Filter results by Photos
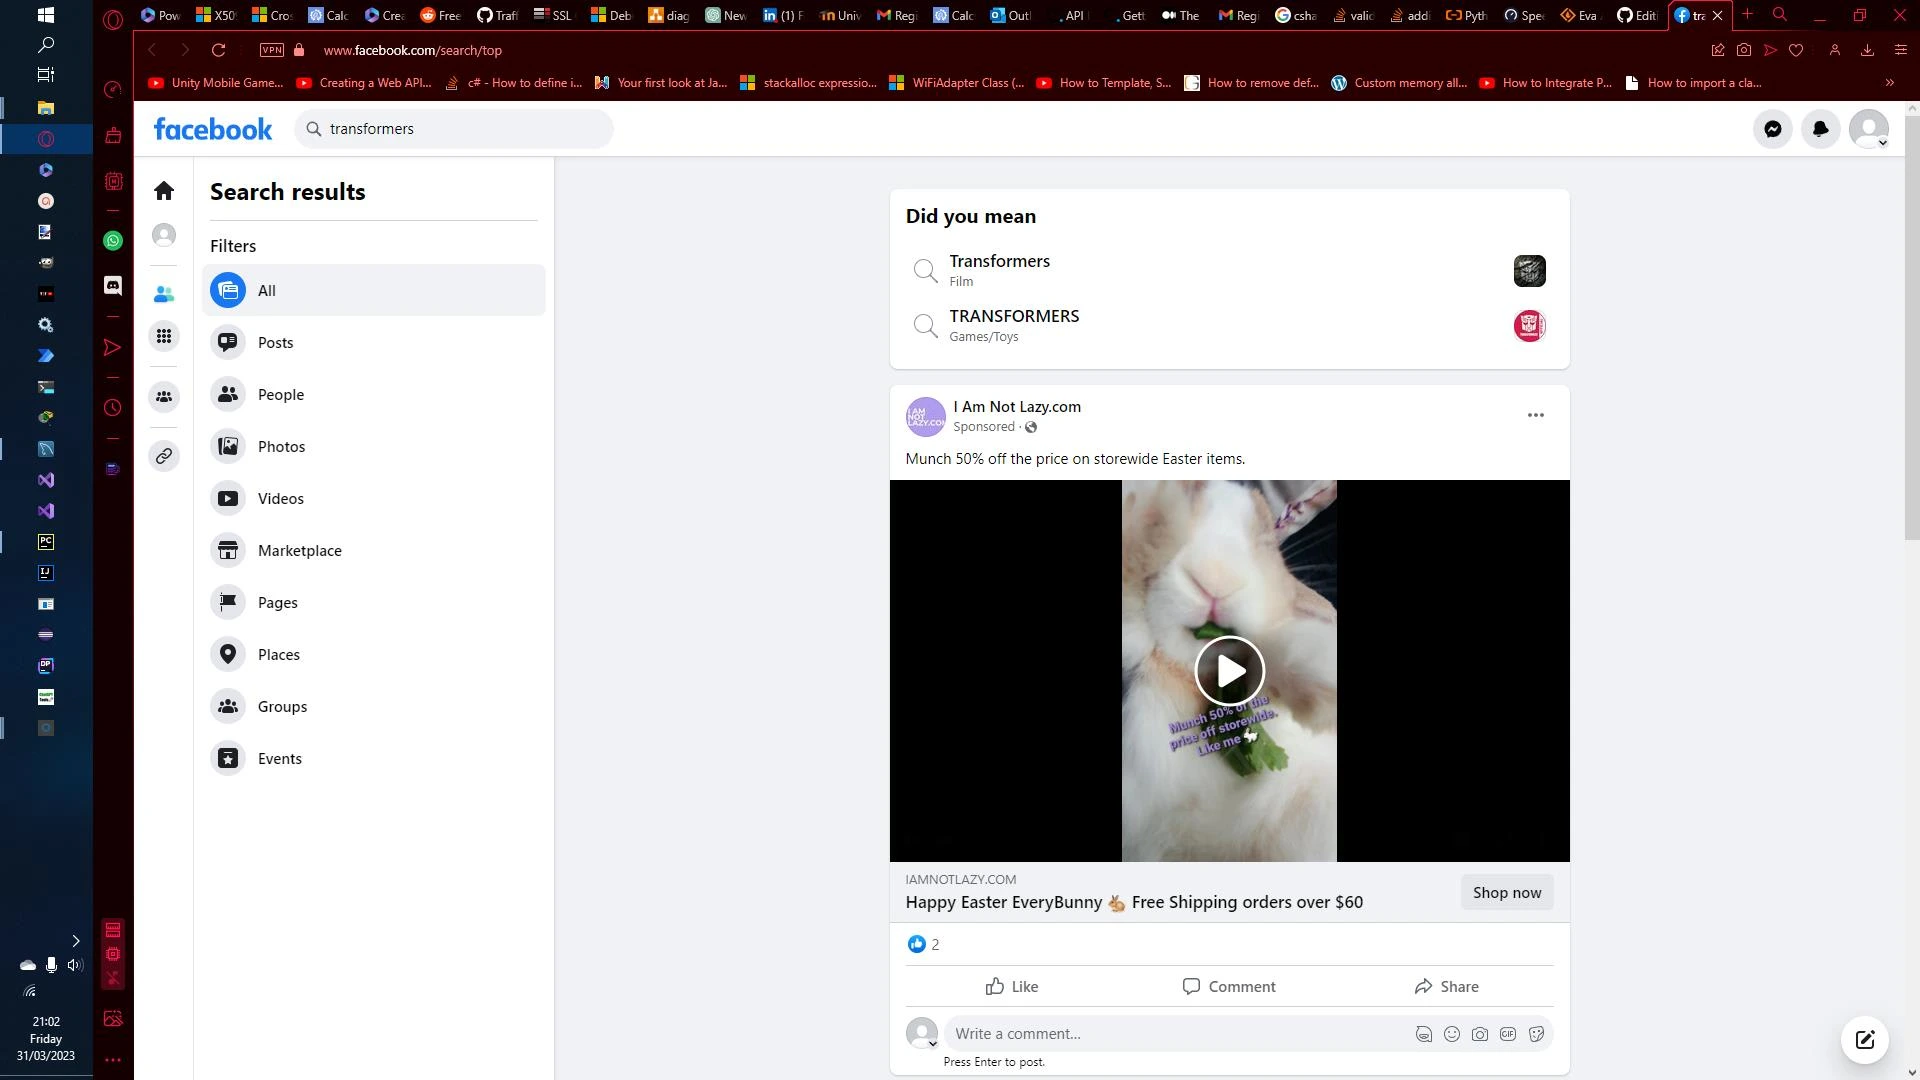This screenshot has width=1920, height=1080. (x=374, y=447)
